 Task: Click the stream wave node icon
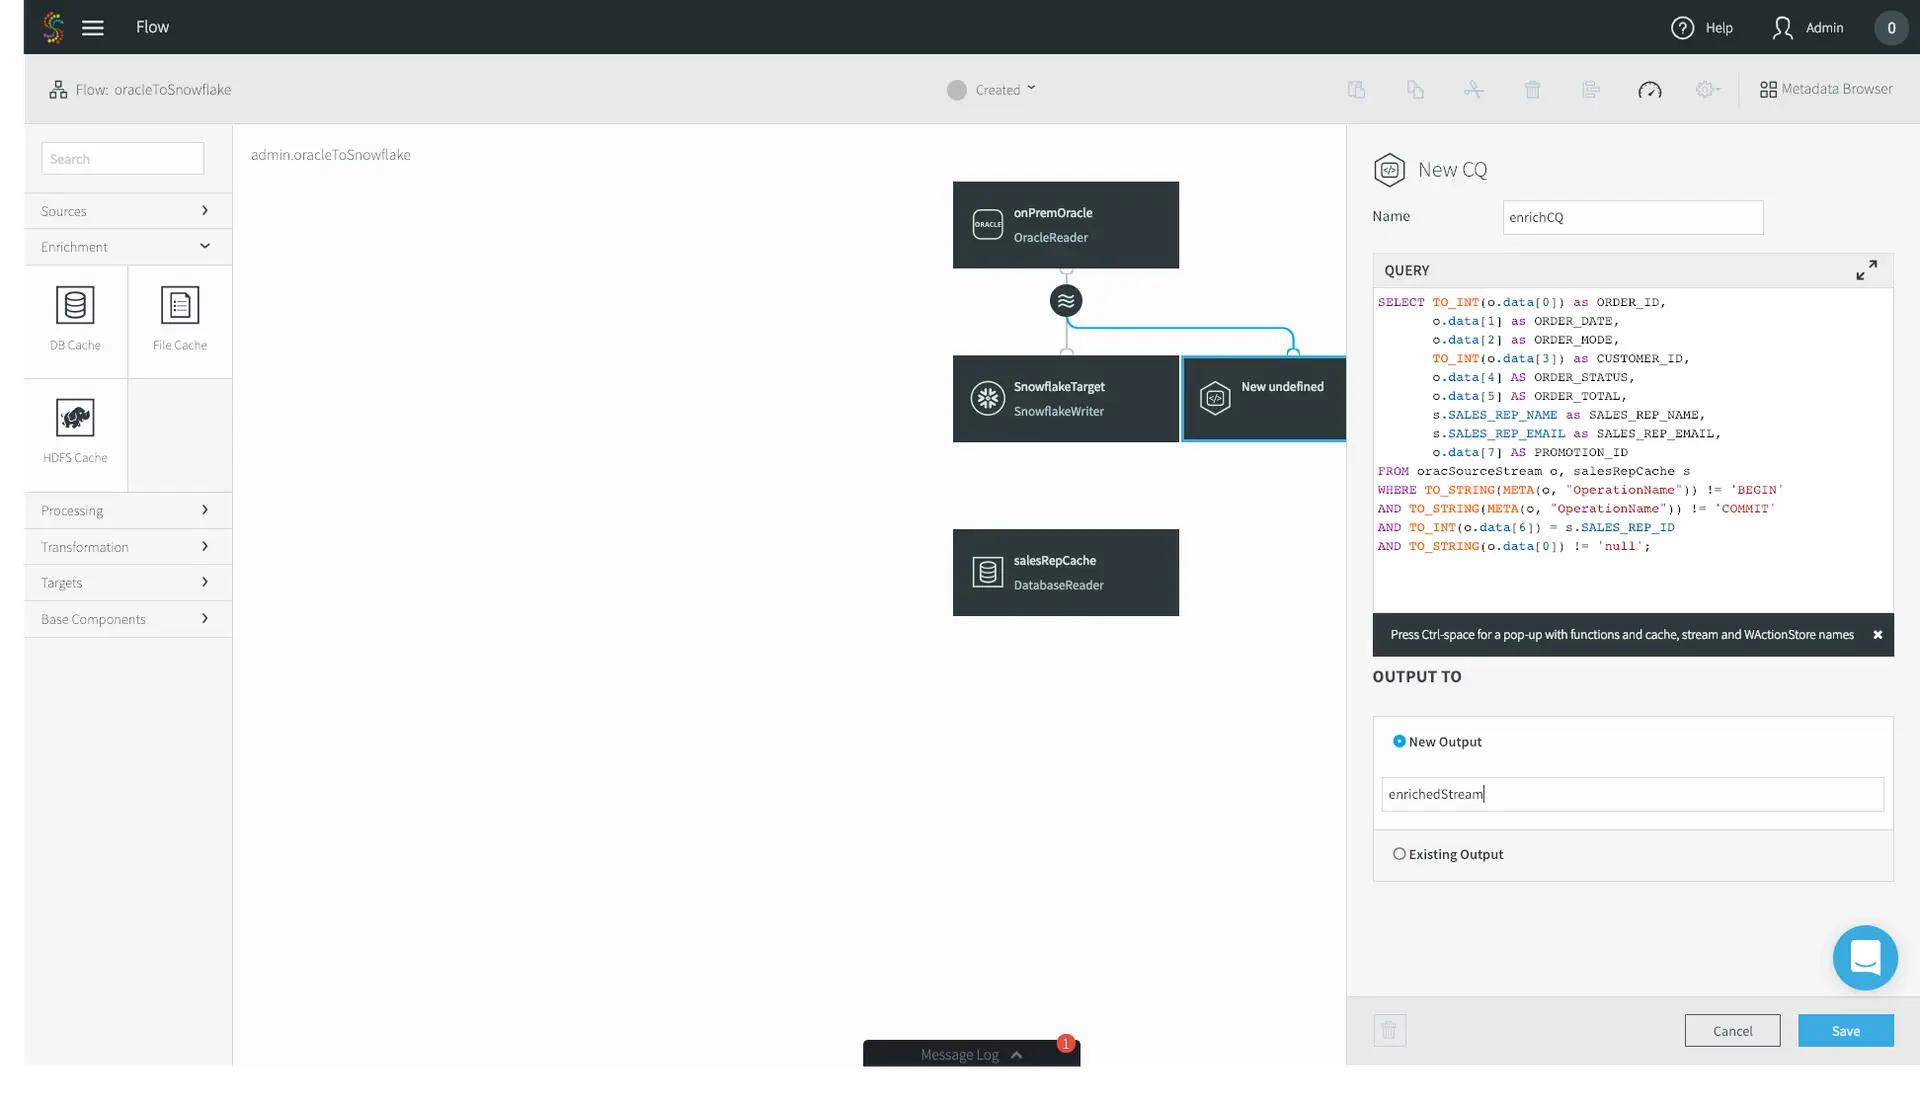tap(1066, 300)
